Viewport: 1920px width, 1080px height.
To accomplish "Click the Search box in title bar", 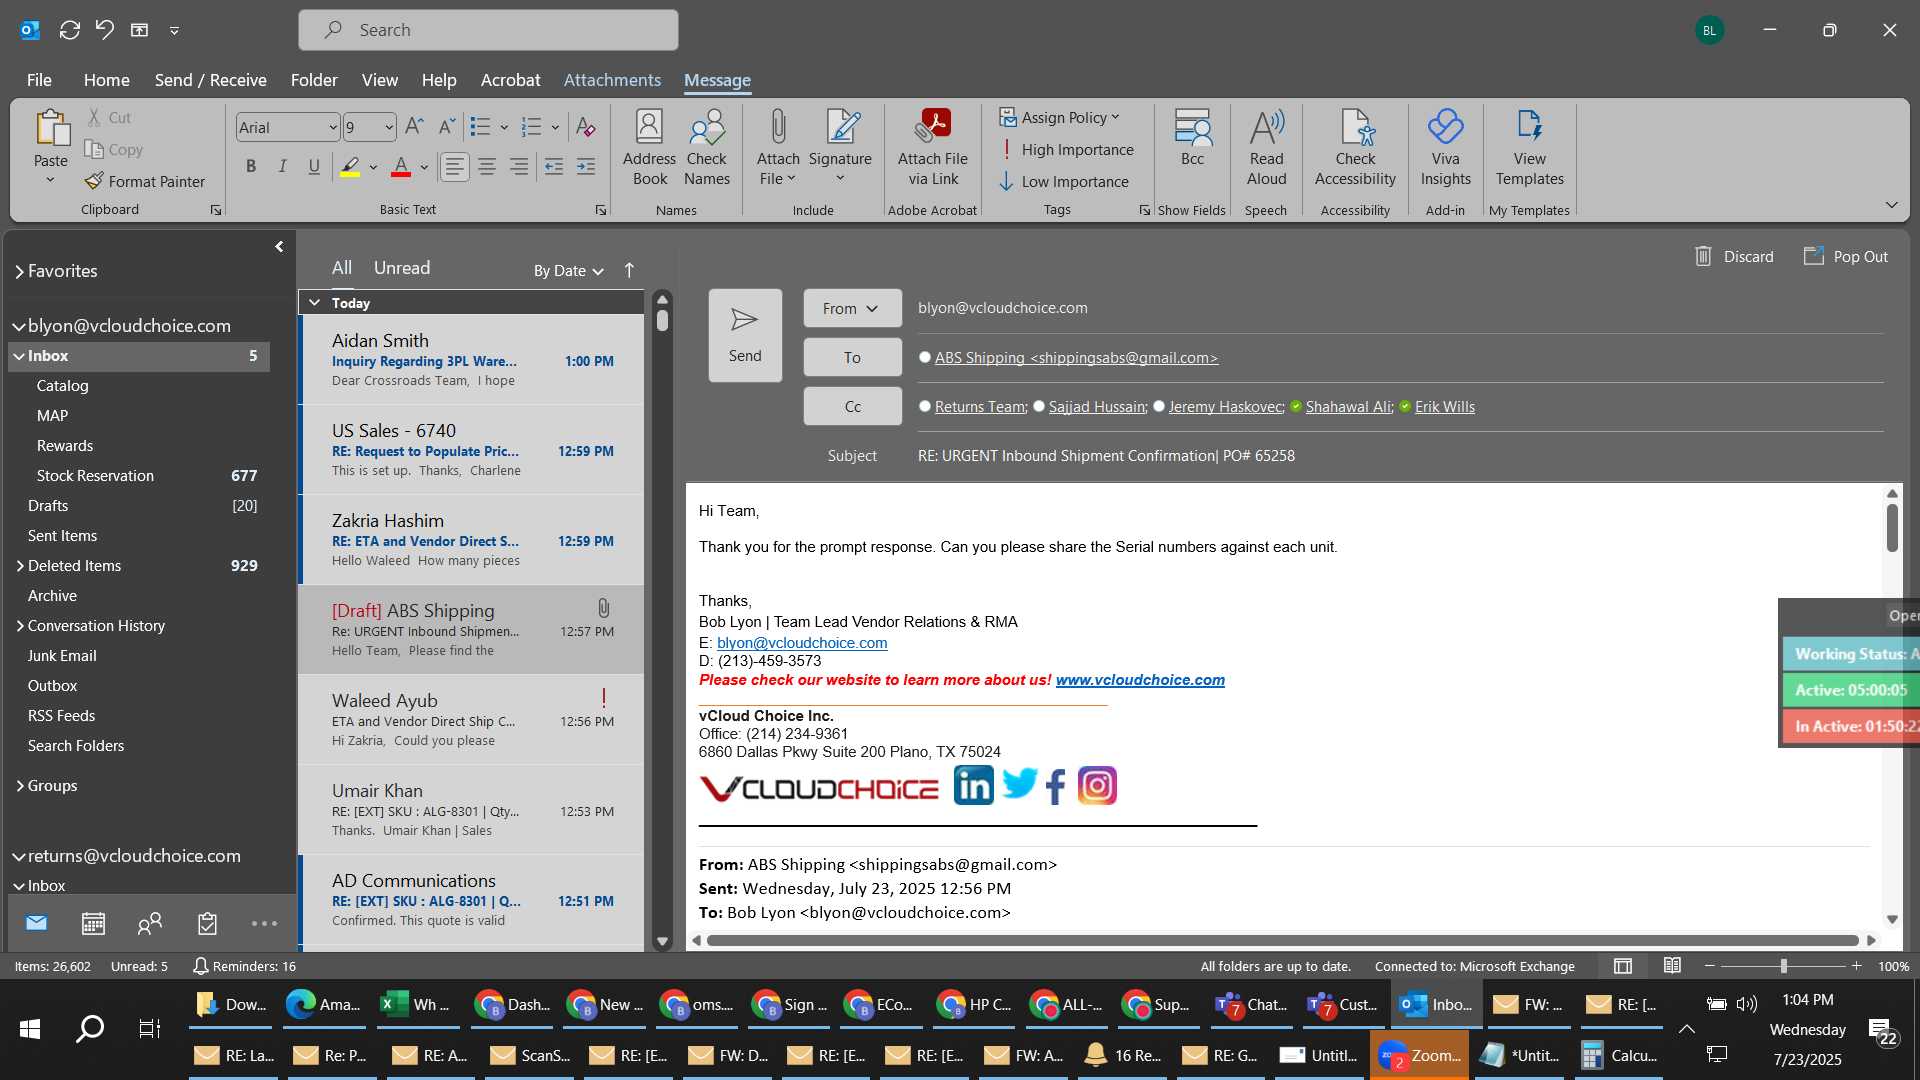I will pos(488,30).
